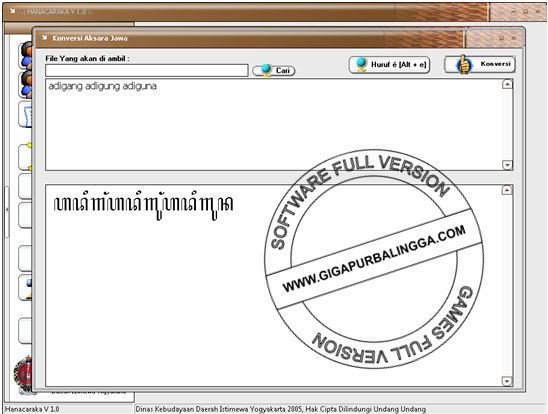Click topmost people icon in main window sidebar
The width and height of the screenshot is (548, 414).
[26, 55]
